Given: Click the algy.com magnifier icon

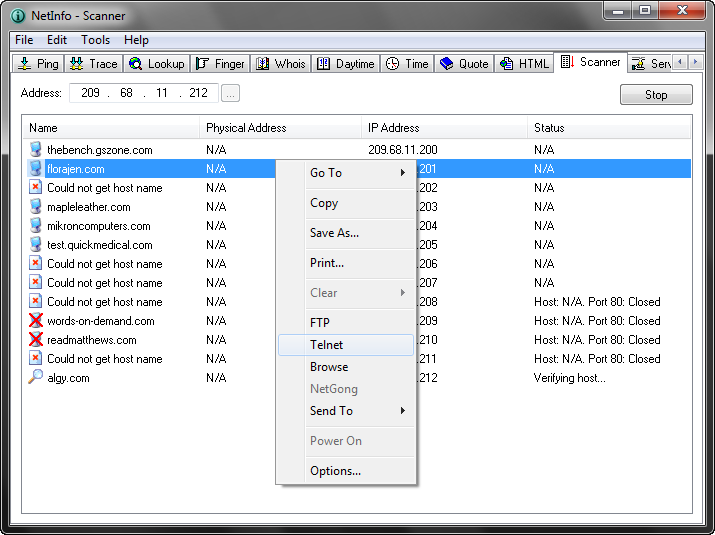Looking at the screenshot, I should point(36,378).
